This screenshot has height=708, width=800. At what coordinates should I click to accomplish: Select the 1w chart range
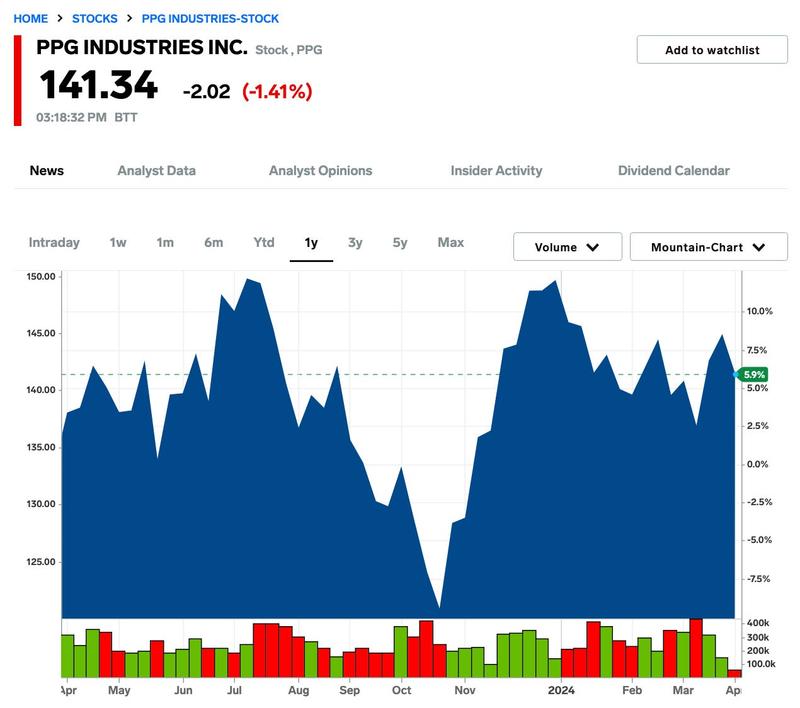coord(118,242)
